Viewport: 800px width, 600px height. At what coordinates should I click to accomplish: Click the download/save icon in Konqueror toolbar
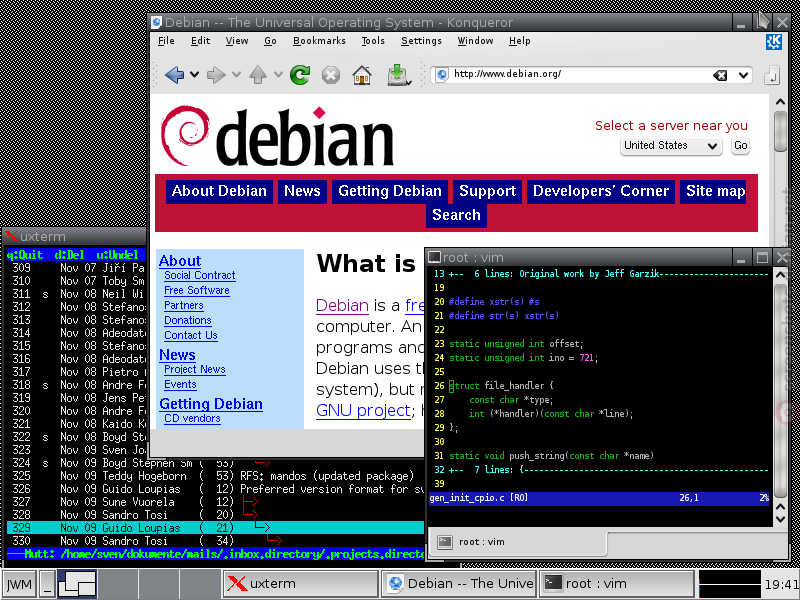[398, 75]
